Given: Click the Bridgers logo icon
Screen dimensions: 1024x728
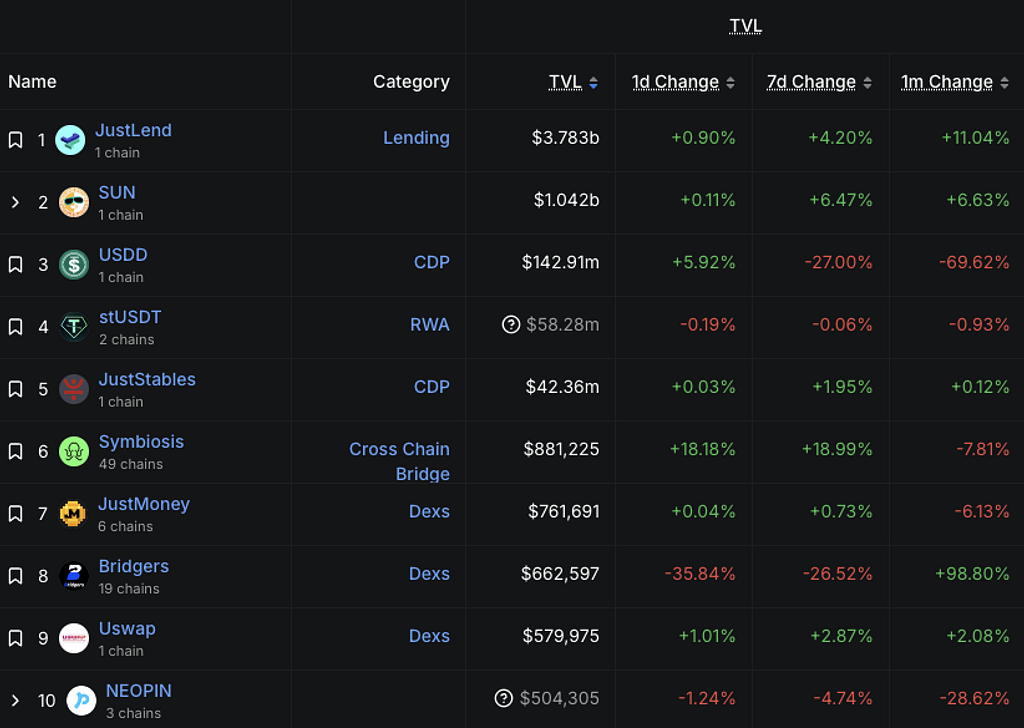Looking at the screenshot, I should (x=73, y=576).
